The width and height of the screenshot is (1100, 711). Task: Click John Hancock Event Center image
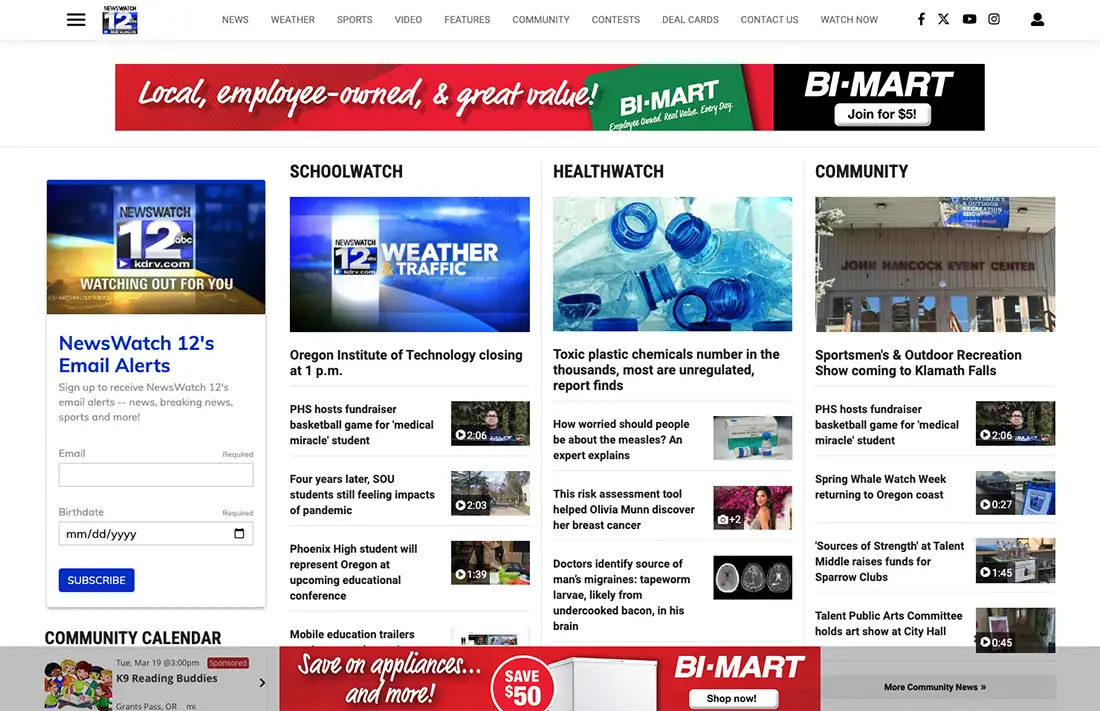[935, 264]
